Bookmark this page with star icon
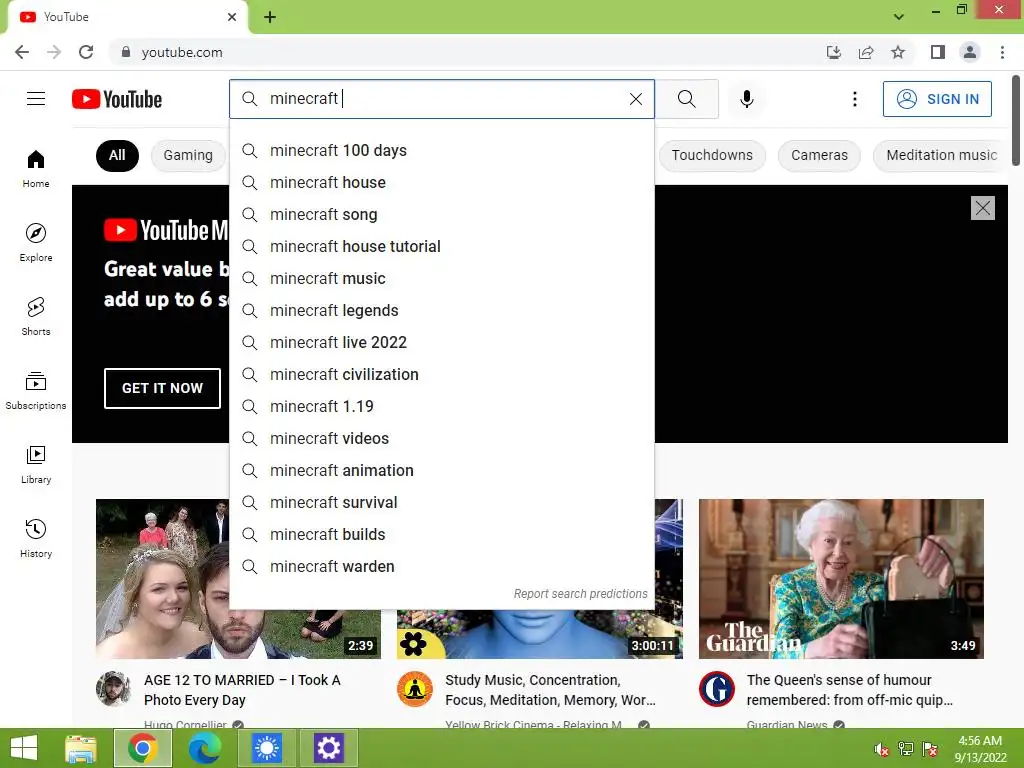 (x=898, y=52)
